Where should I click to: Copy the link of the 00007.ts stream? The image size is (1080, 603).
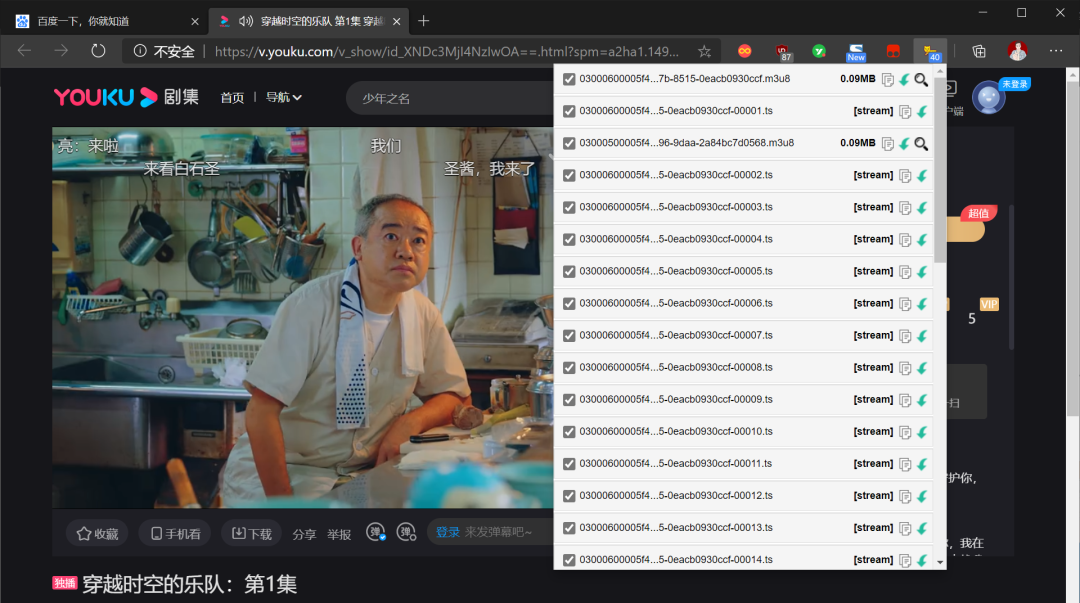pos(905,336)
